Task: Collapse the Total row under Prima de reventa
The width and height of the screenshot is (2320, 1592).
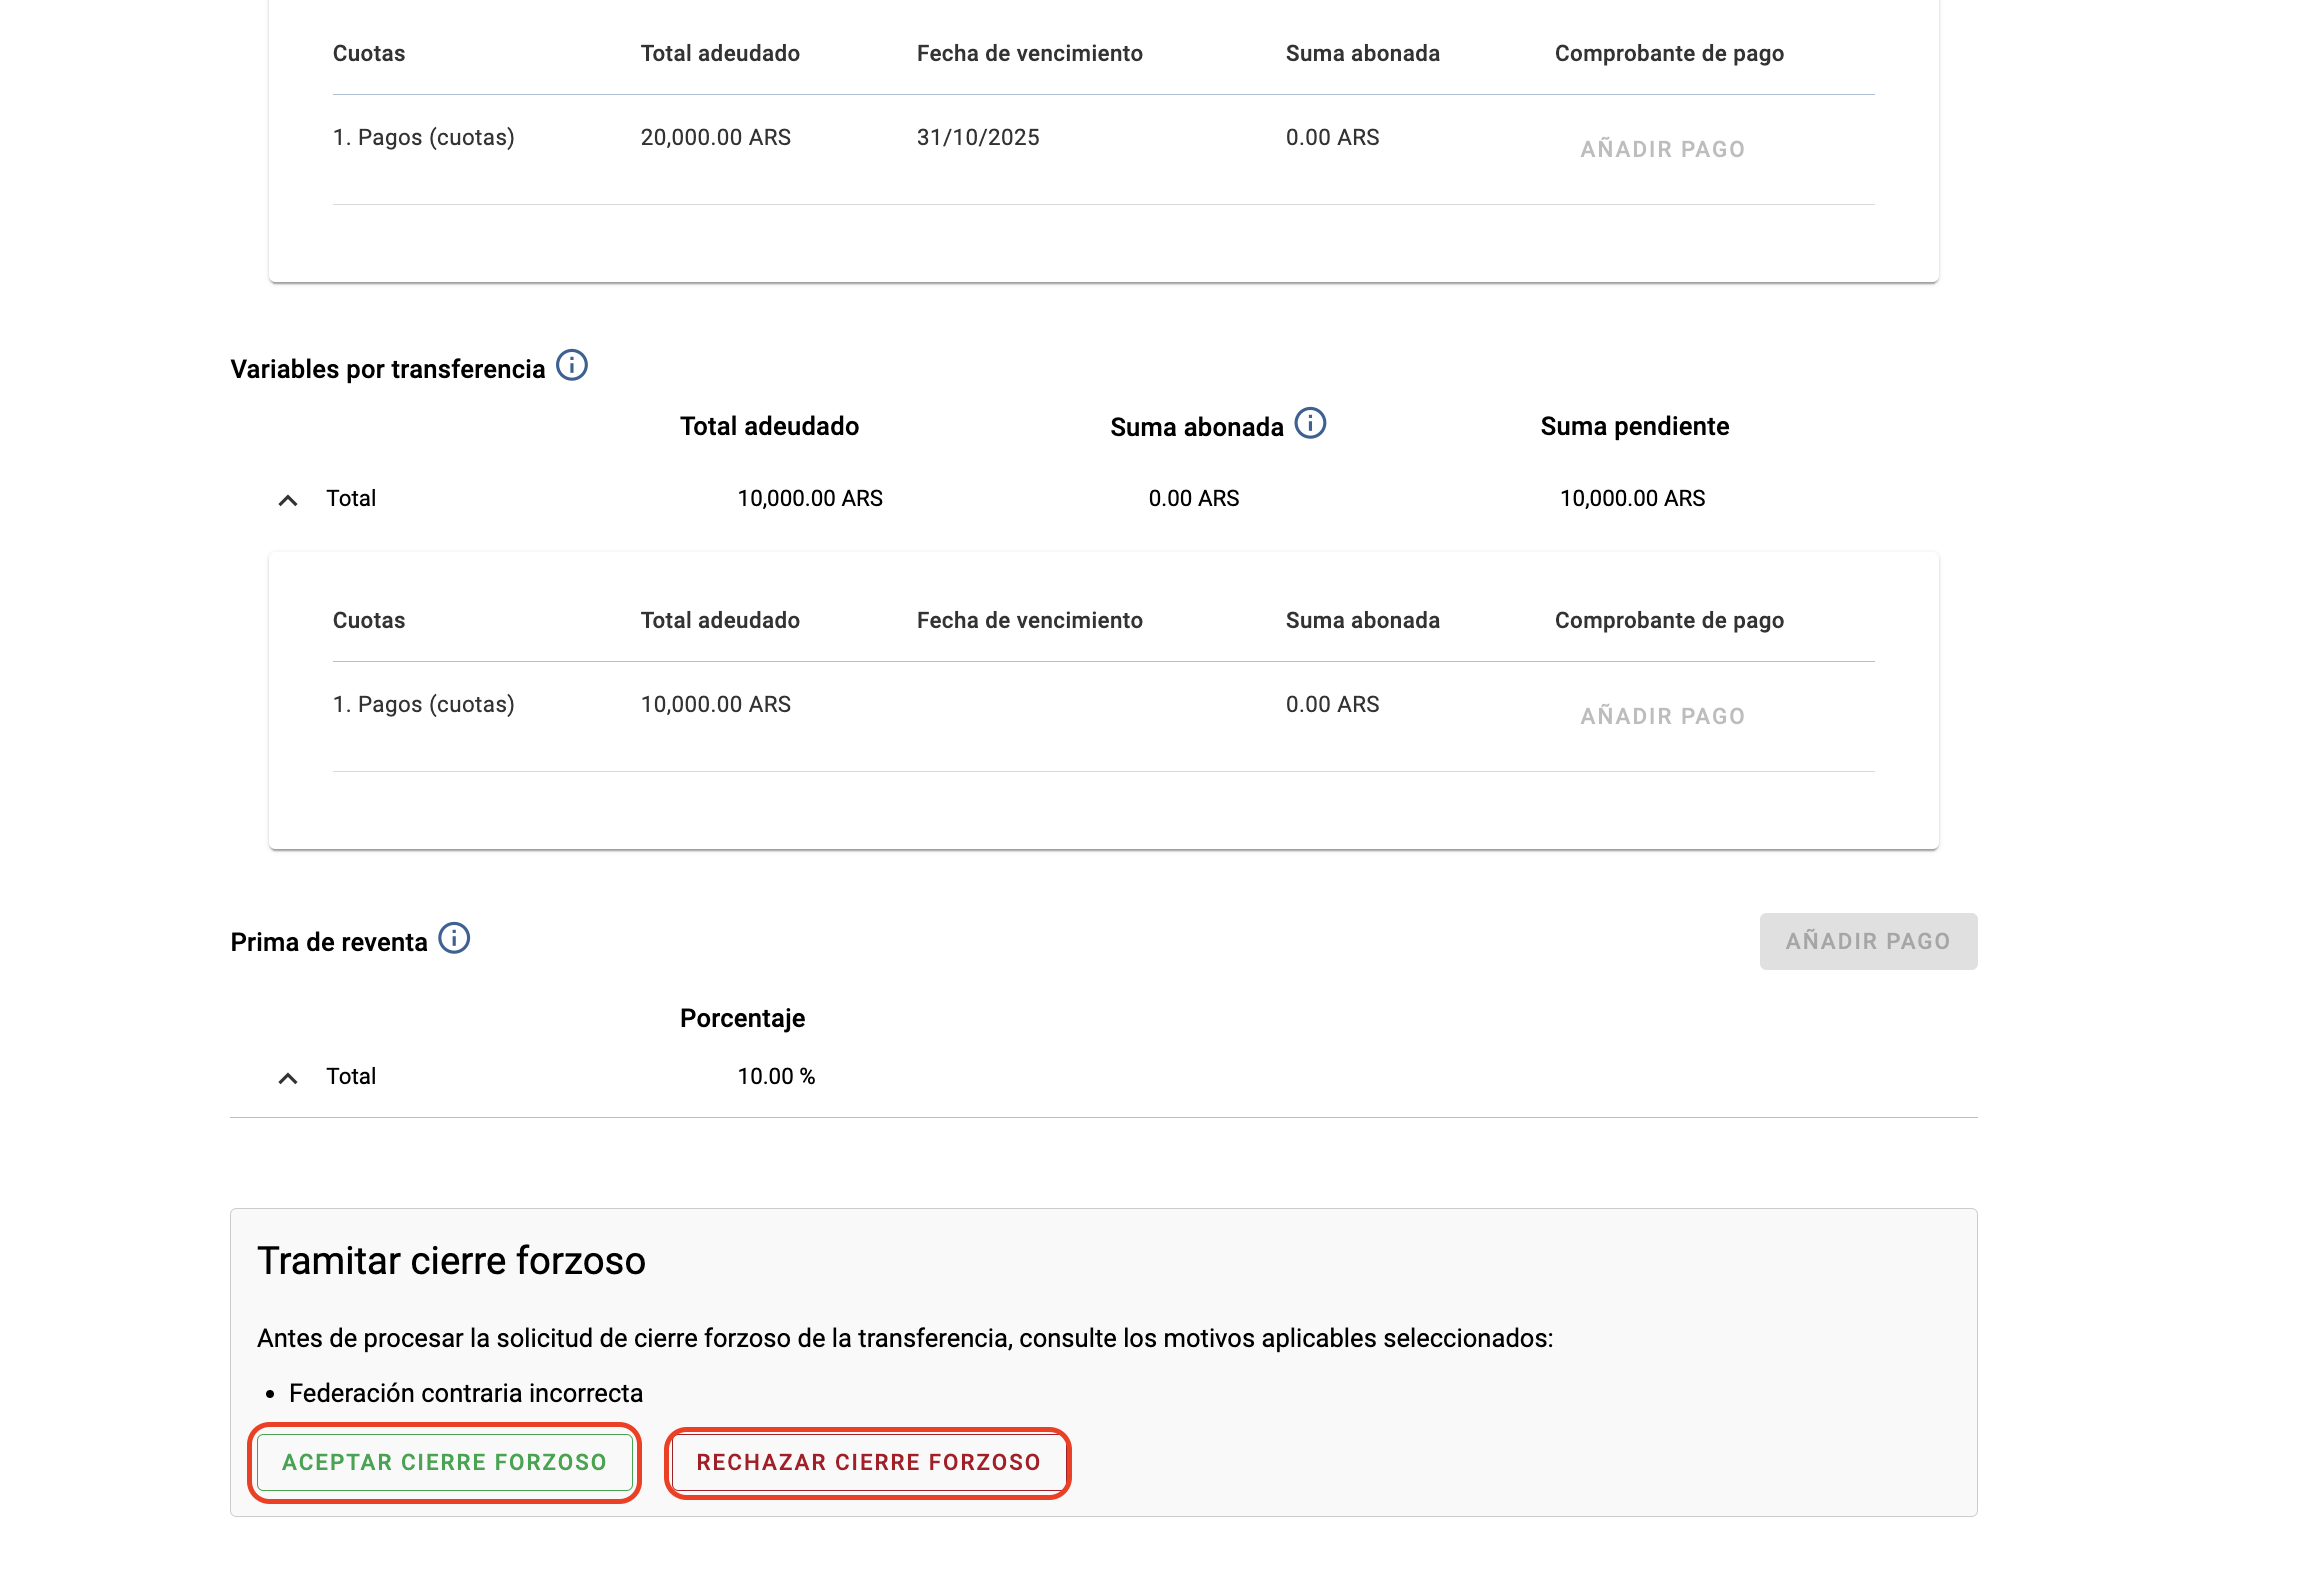Action: coord(288,1078)
